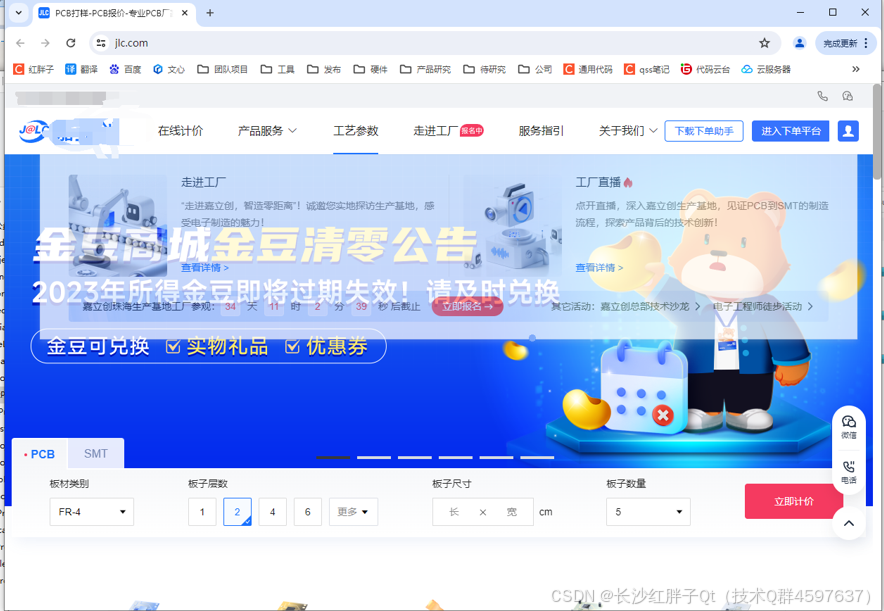Viewport: 884px width, 611px height.
Task: Open the 更多 layers dropdown
Action: (x=353, y=512)
